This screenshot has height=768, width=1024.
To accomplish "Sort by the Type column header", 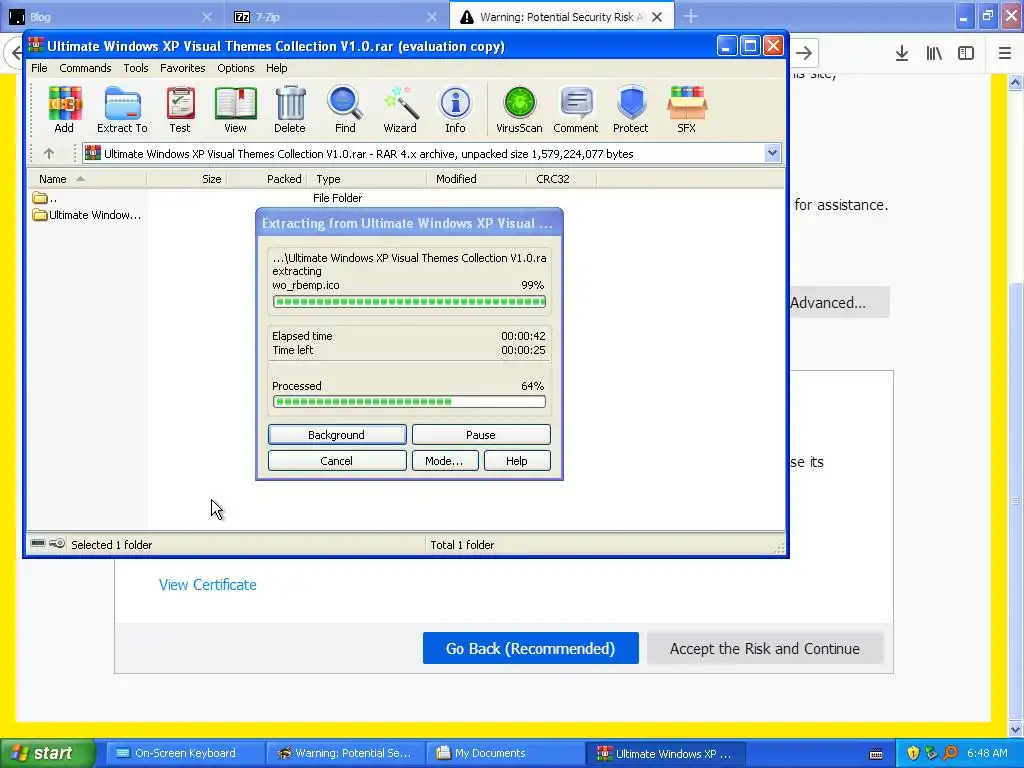I will click(x=366, y=179).
